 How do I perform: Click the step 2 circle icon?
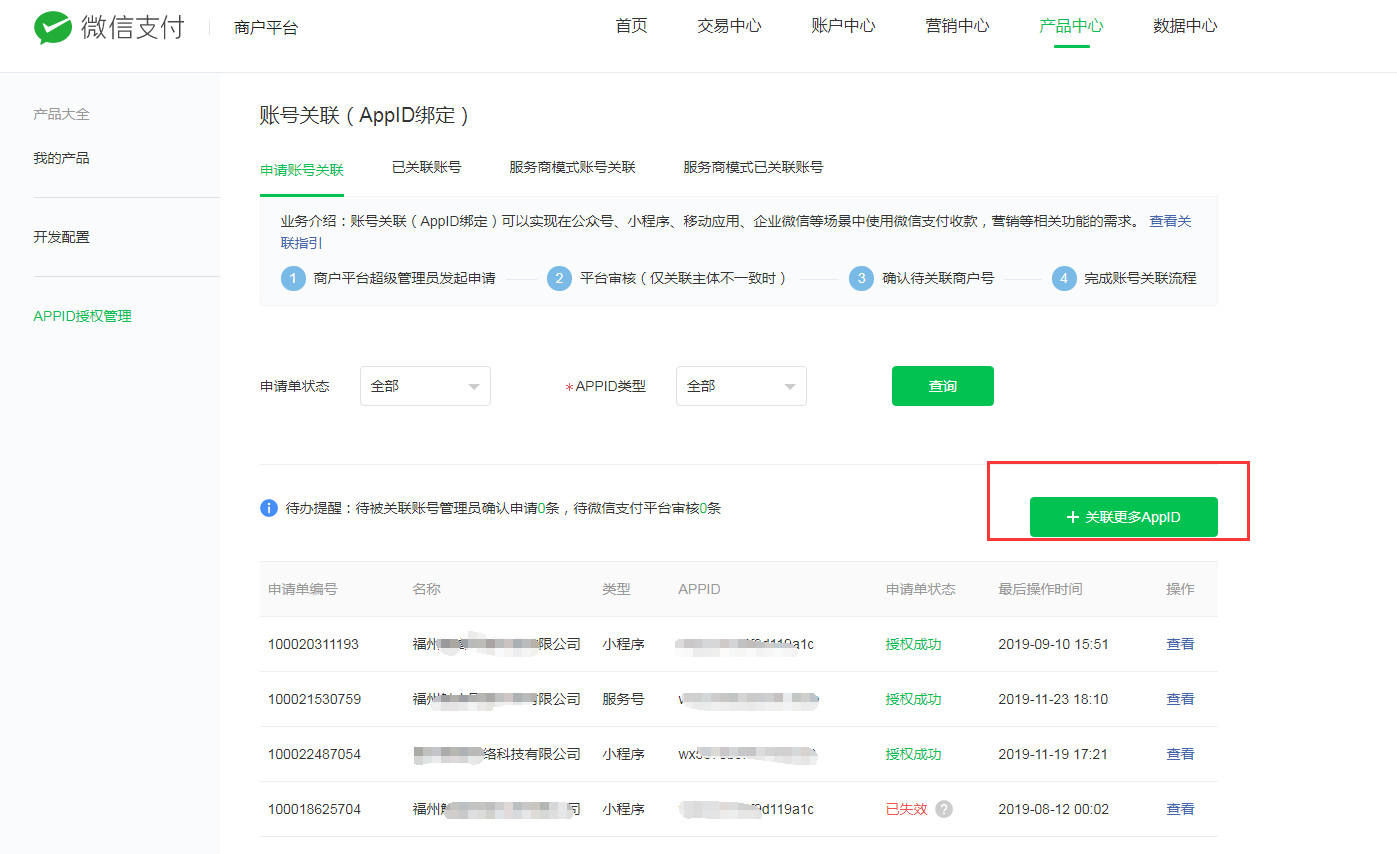click(x=560, y=278)
